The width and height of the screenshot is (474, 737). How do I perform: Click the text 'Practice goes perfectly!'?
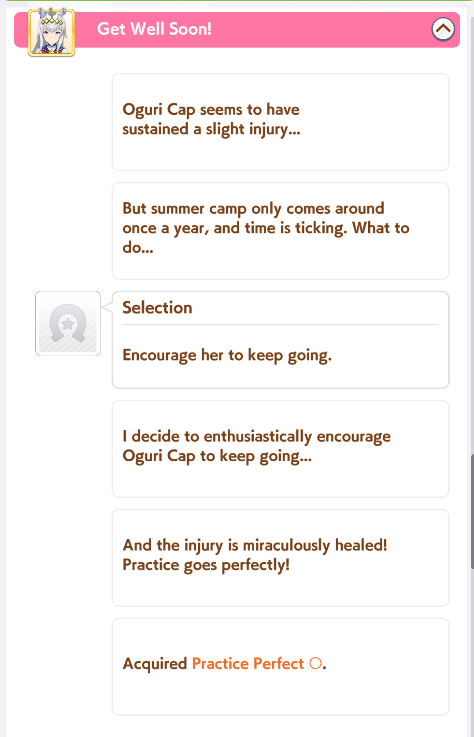tap(205, 565)
